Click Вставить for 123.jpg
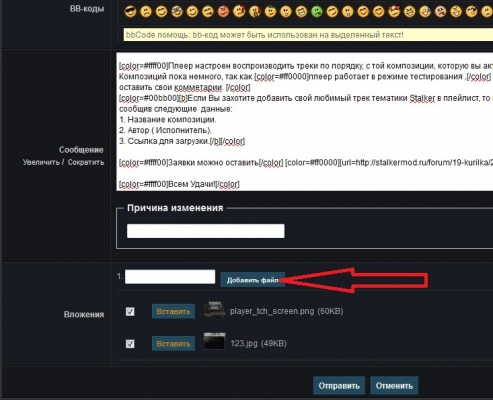This screenshot has height=400, width=493. (173, 343)
